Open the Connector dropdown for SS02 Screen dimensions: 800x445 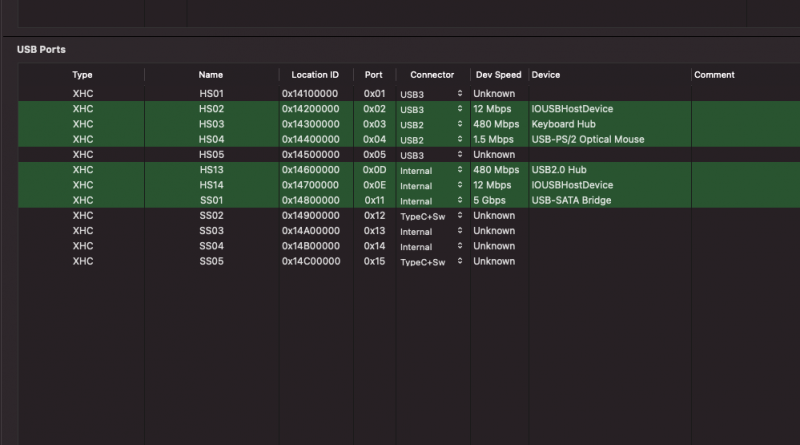click(460, 216)
